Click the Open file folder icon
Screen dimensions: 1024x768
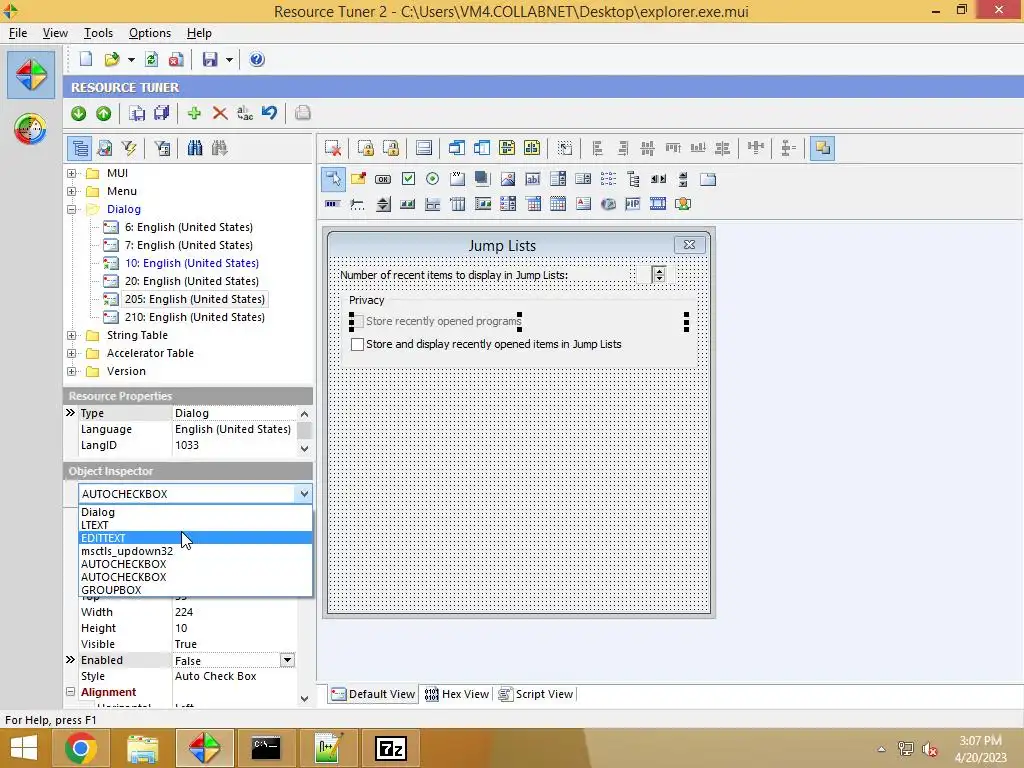pos(112,59)
